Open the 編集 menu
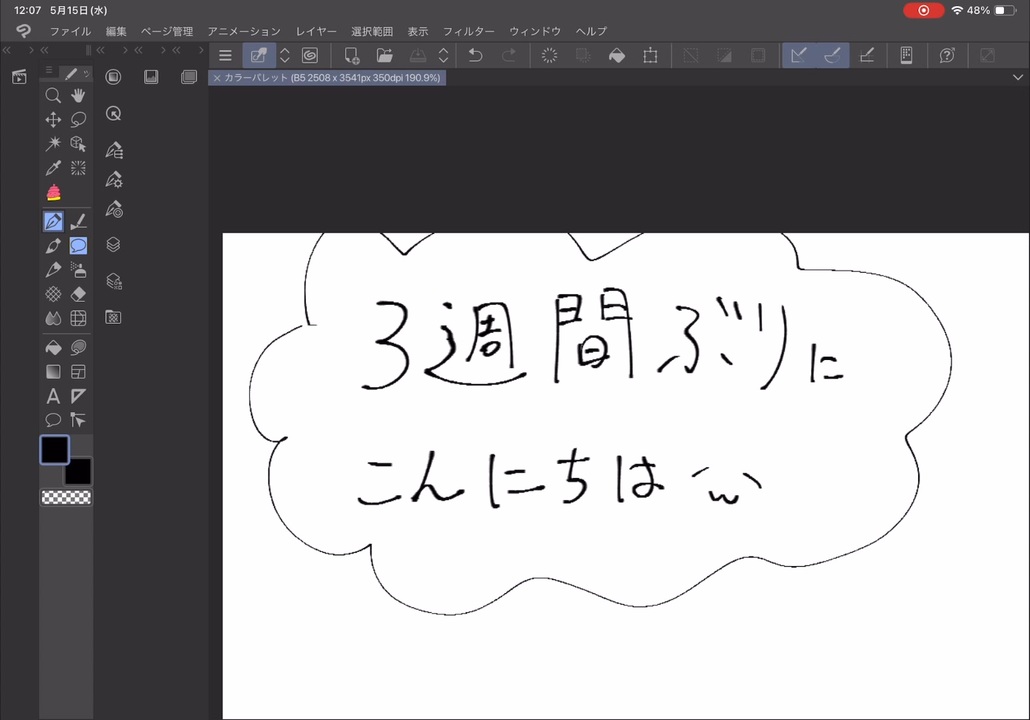The height and width of the screenshot is (720, 1030). coord(116,32)
